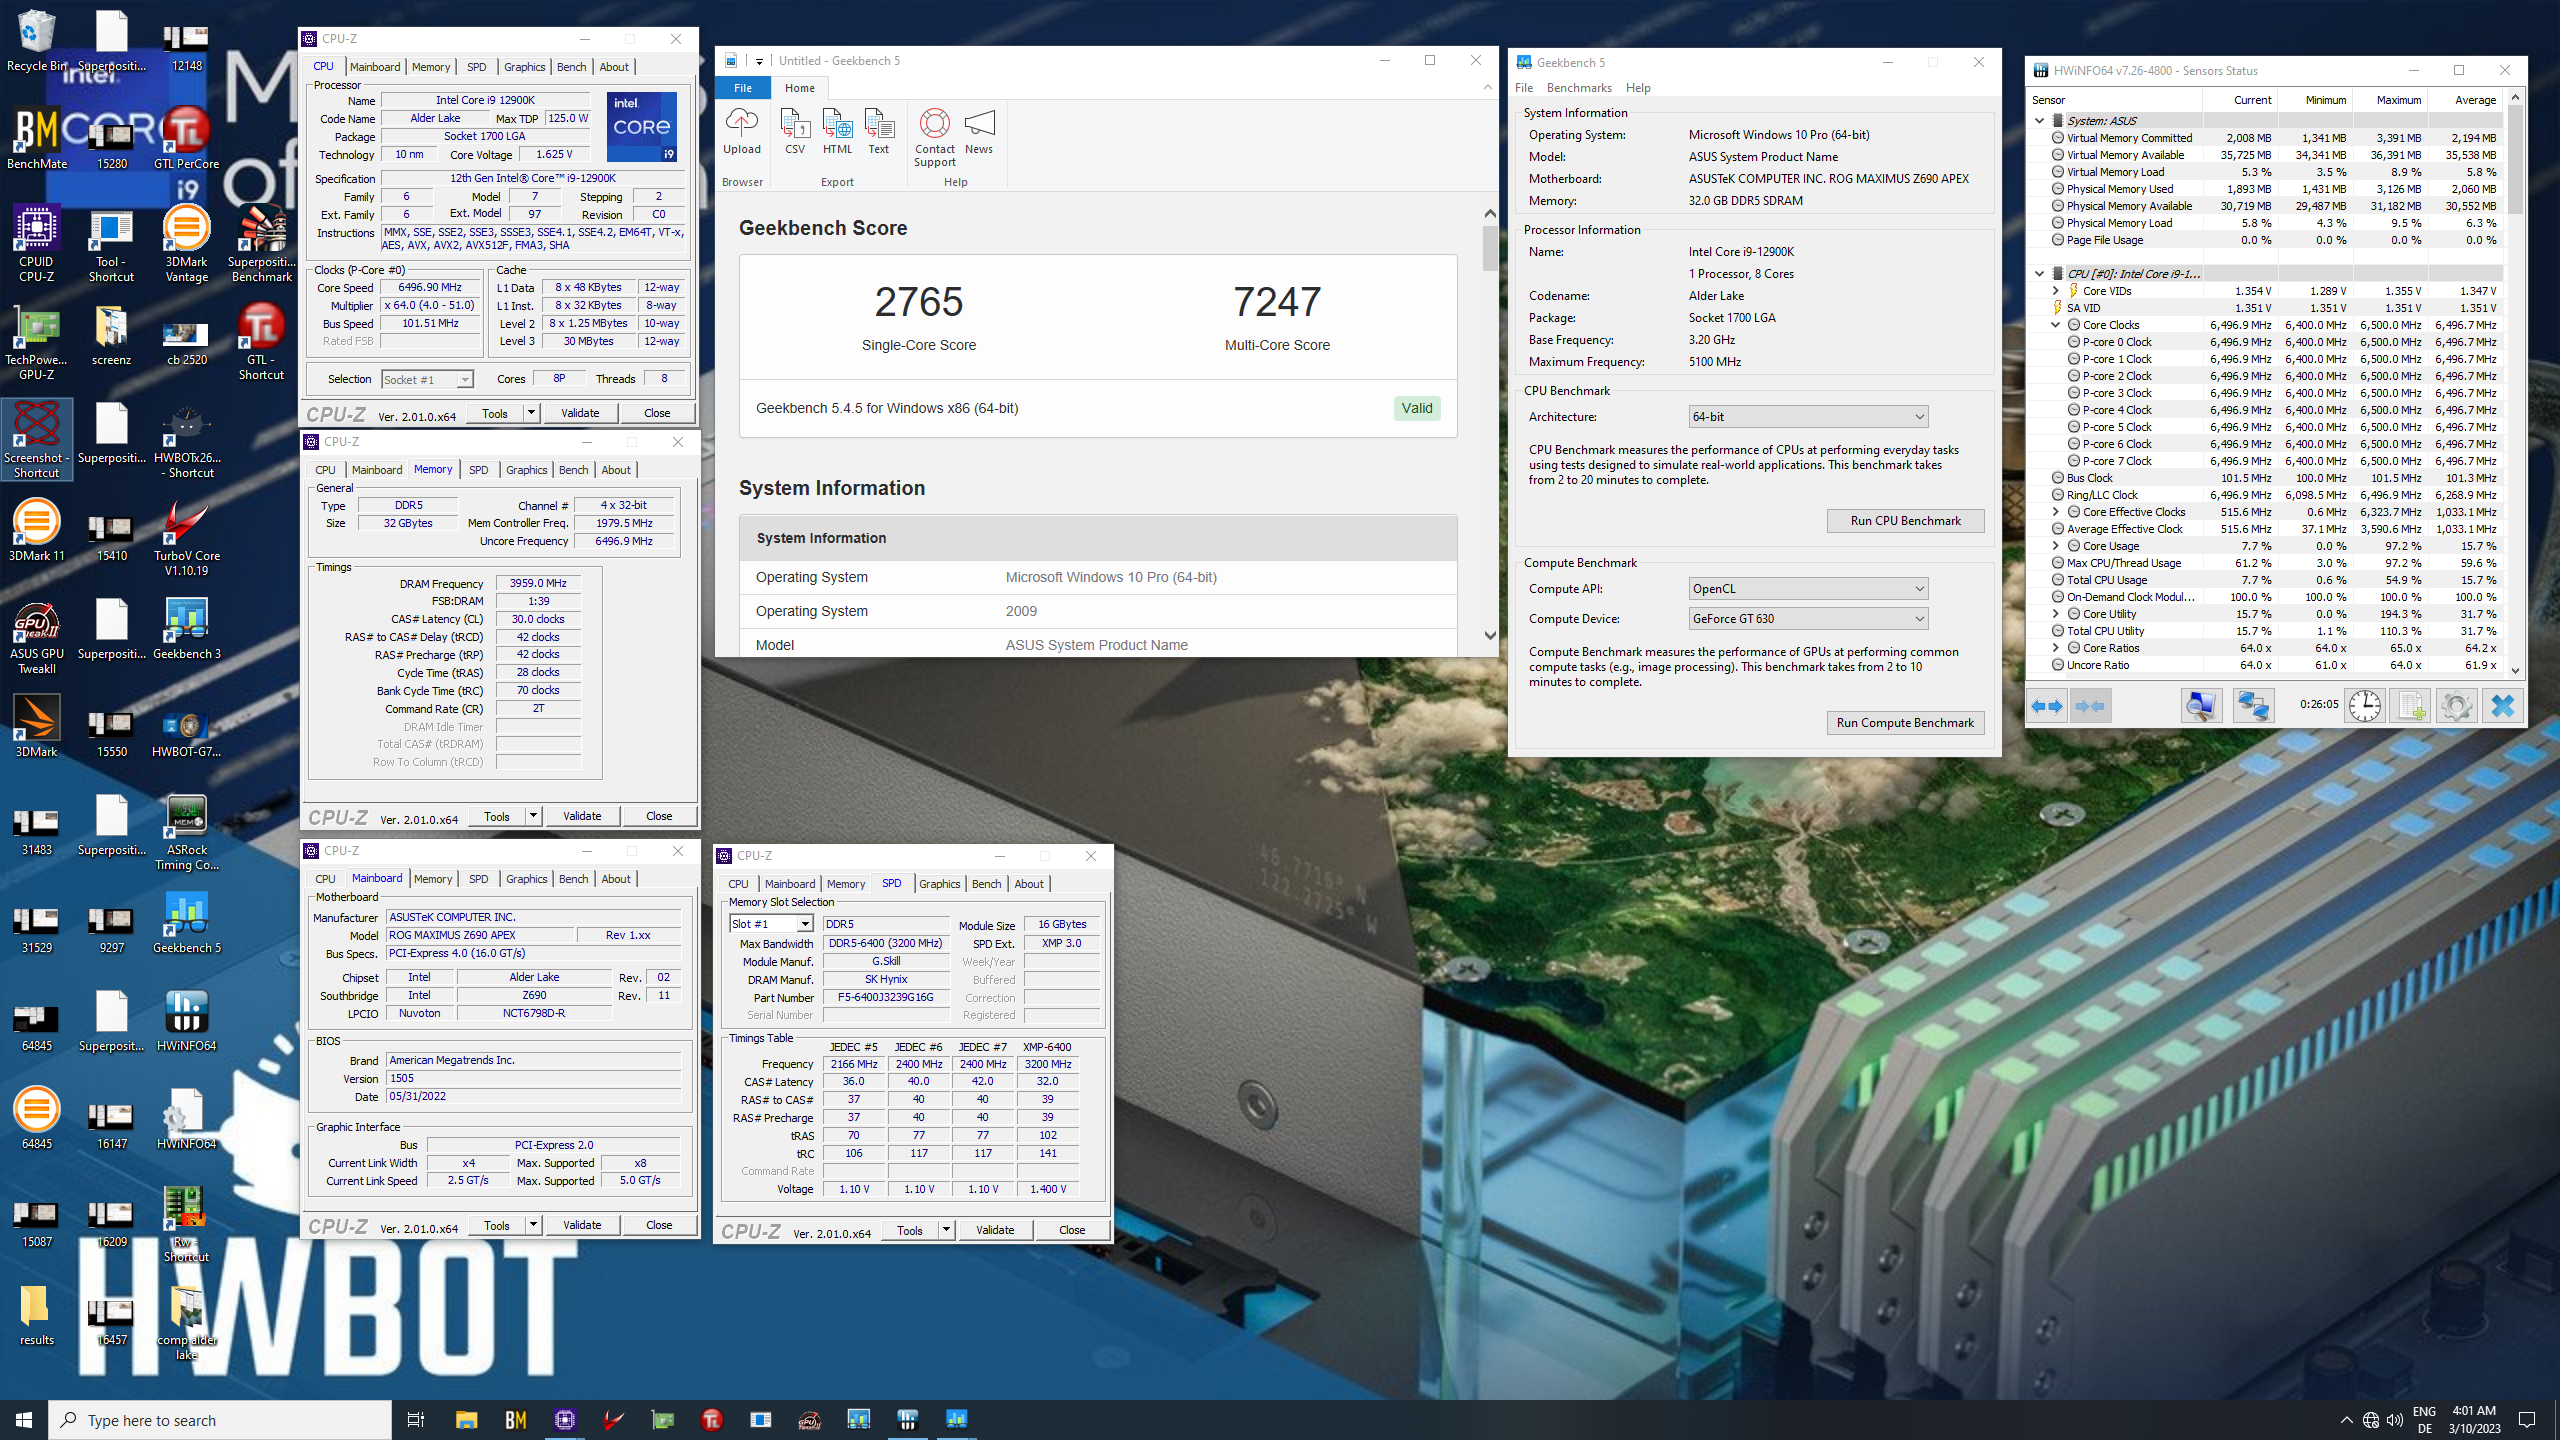Open the results folder on desktop
This screenshot has width=2560, height=1440.
37,1315
